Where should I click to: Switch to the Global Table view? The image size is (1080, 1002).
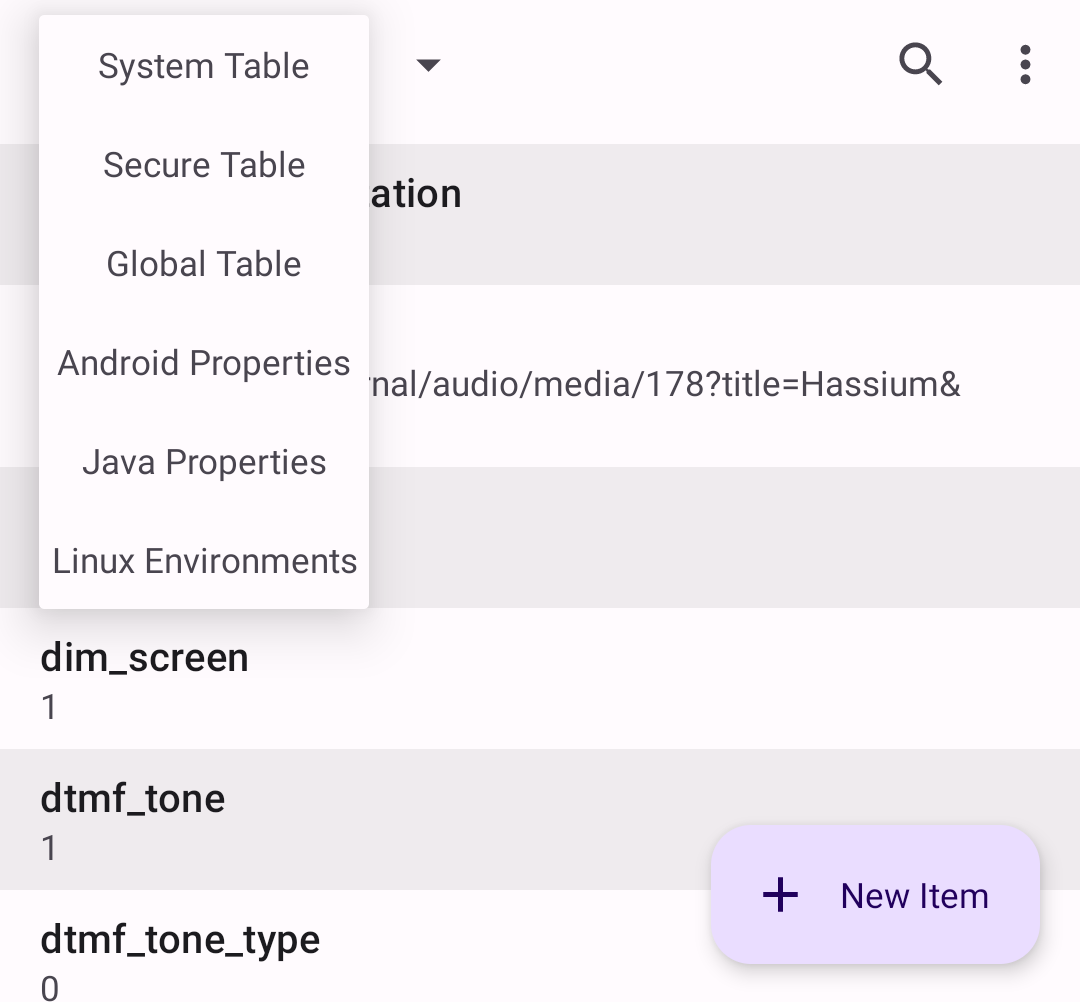click(x=203, y=264)
